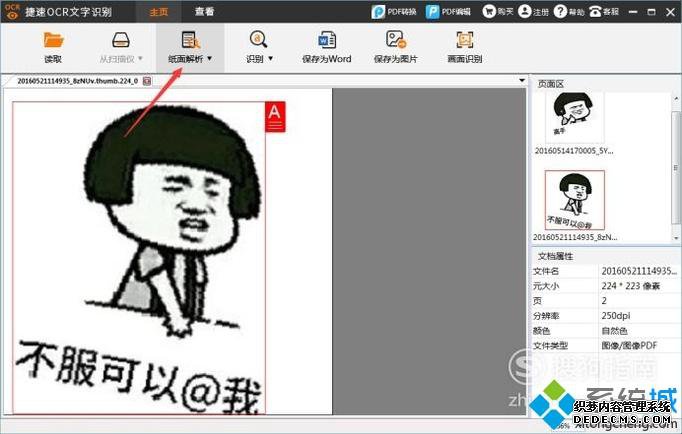Open 帮助 question mark icon
The width and height of the screenshot is (682, 434).
(560, 11)
